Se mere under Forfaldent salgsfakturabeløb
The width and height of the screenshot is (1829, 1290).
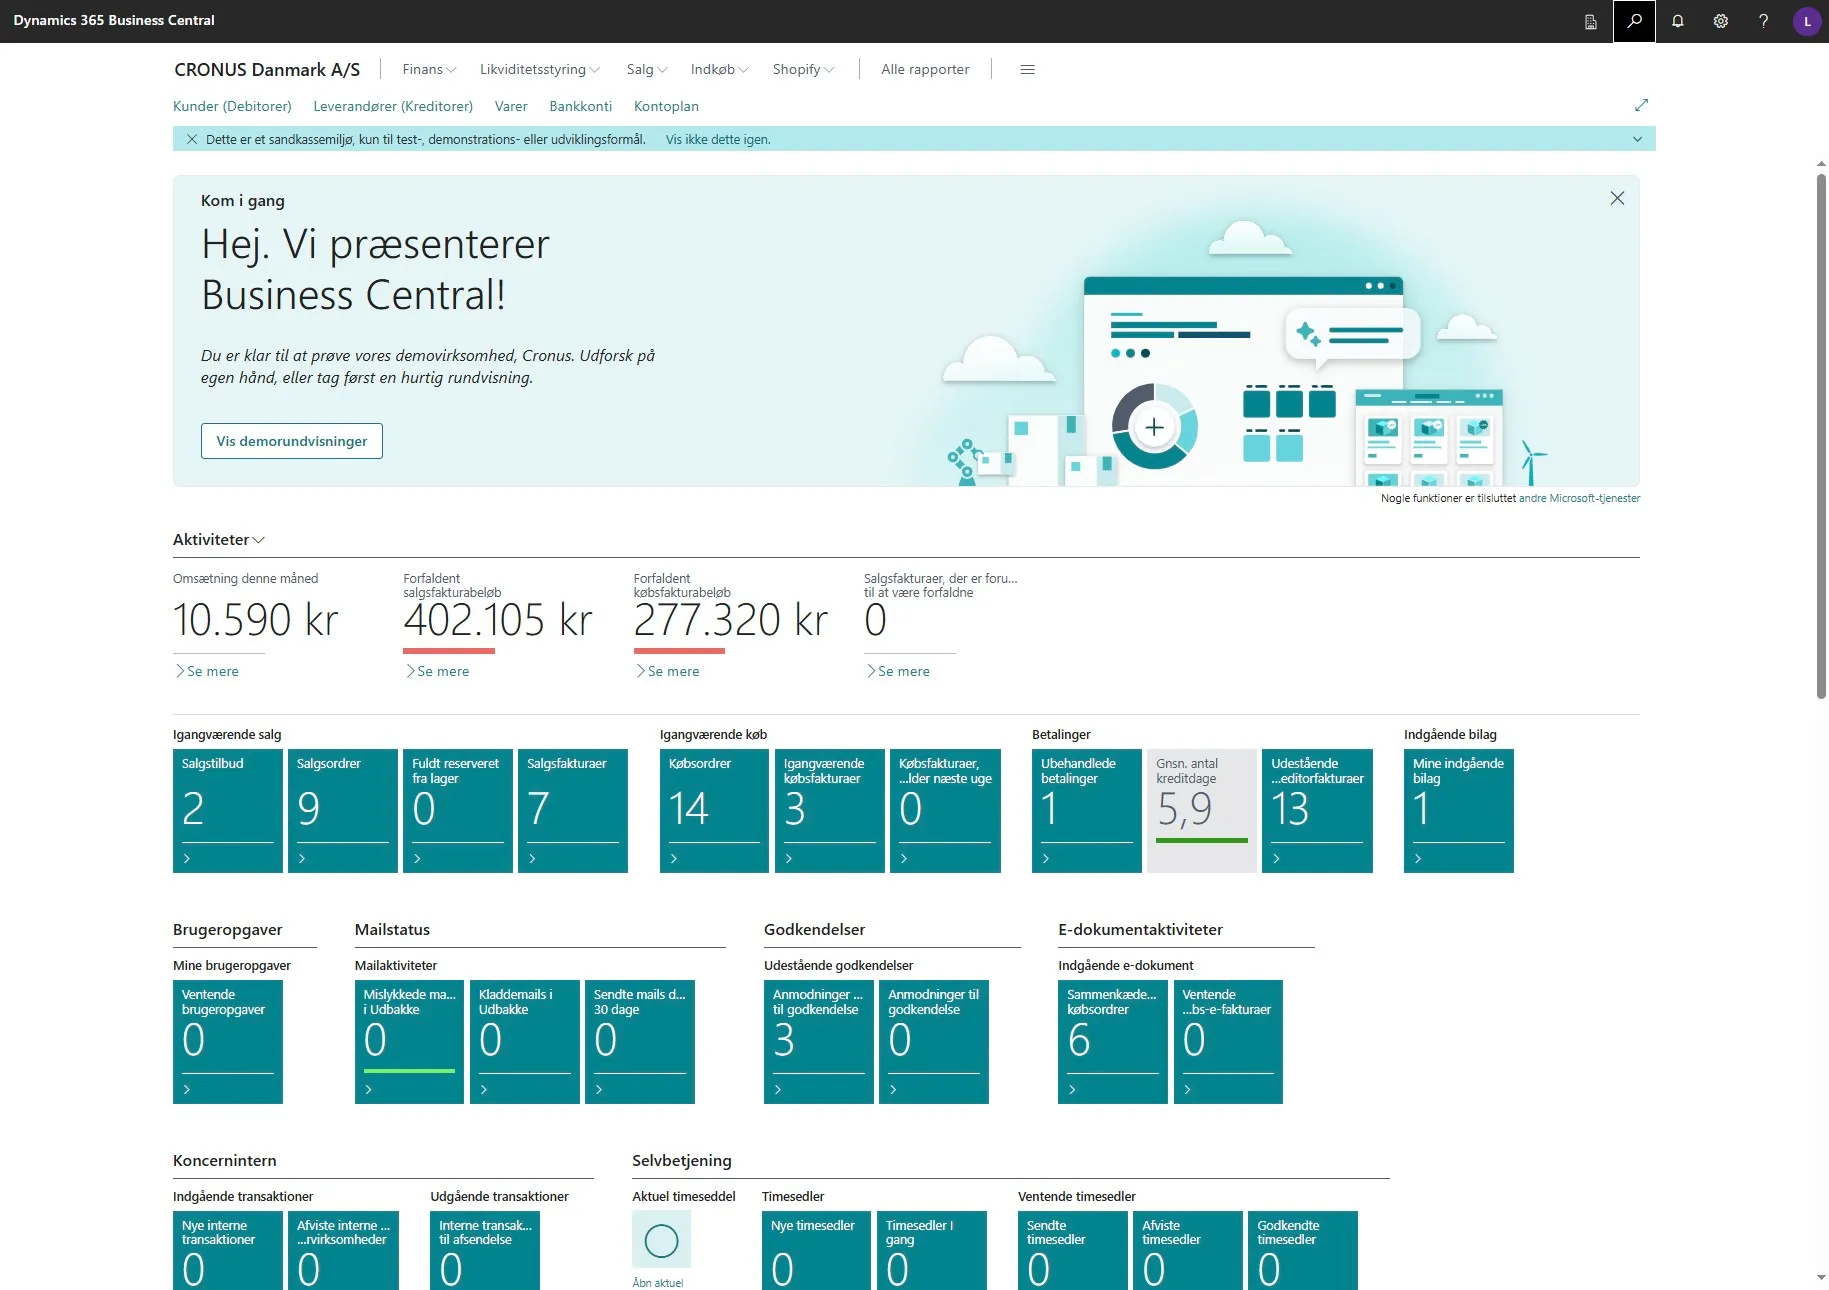tap(437, 671)
